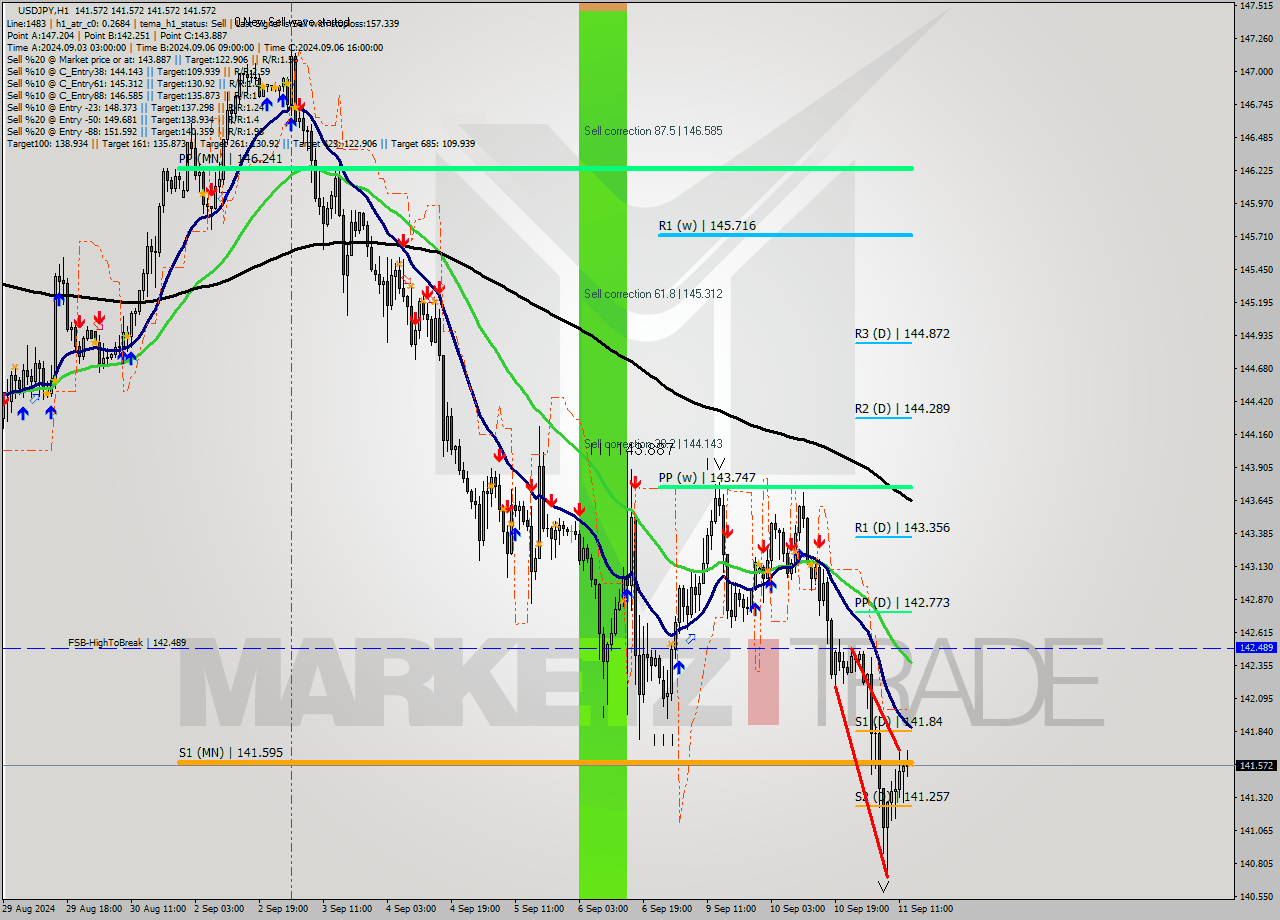Select the R1 (w) | 145.716 label
Viewport: 1280px width, 920px height.
click(707, 226)
